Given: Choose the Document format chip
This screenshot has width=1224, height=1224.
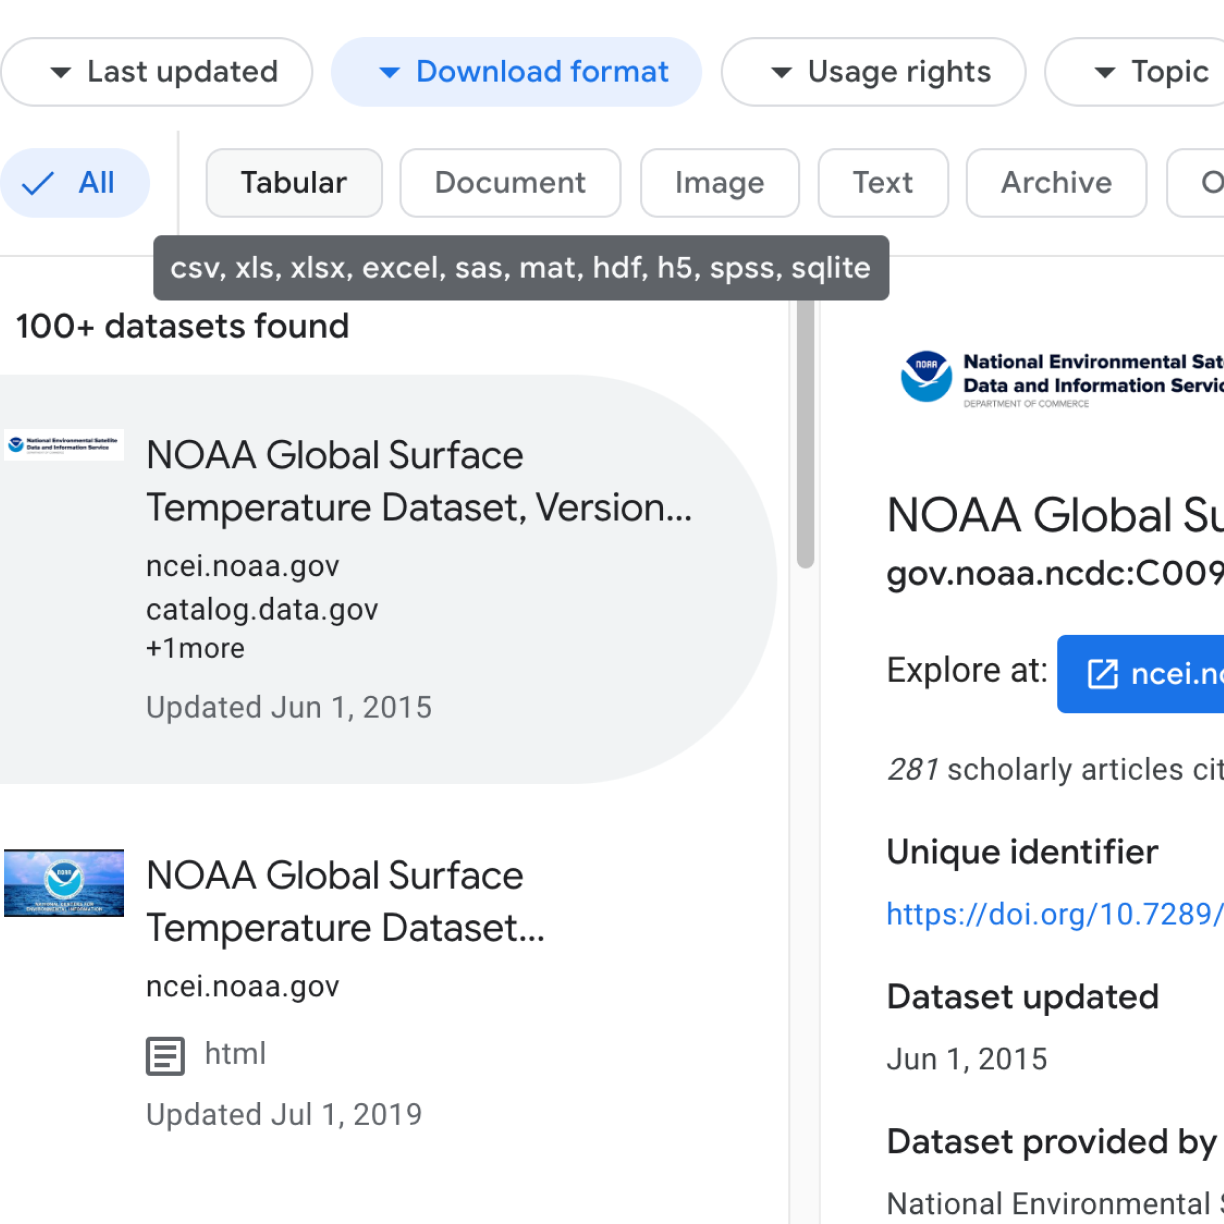Looking at the screenshot, I should pos(510,183).
